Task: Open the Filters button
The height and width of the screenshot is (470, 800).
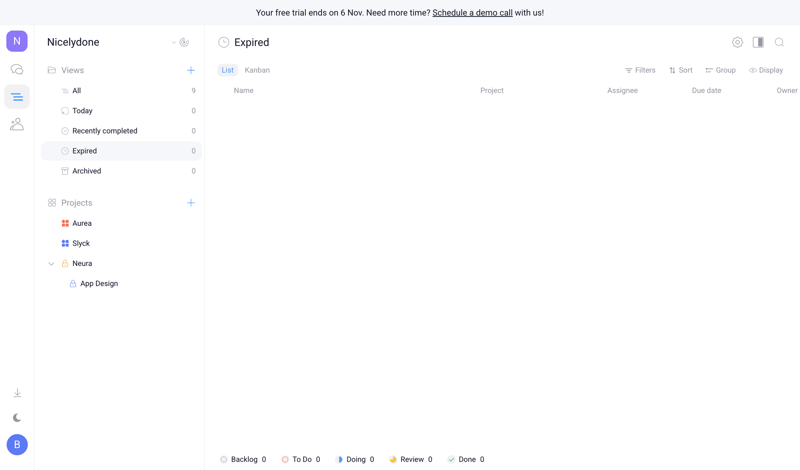Action: coord(640,70)
